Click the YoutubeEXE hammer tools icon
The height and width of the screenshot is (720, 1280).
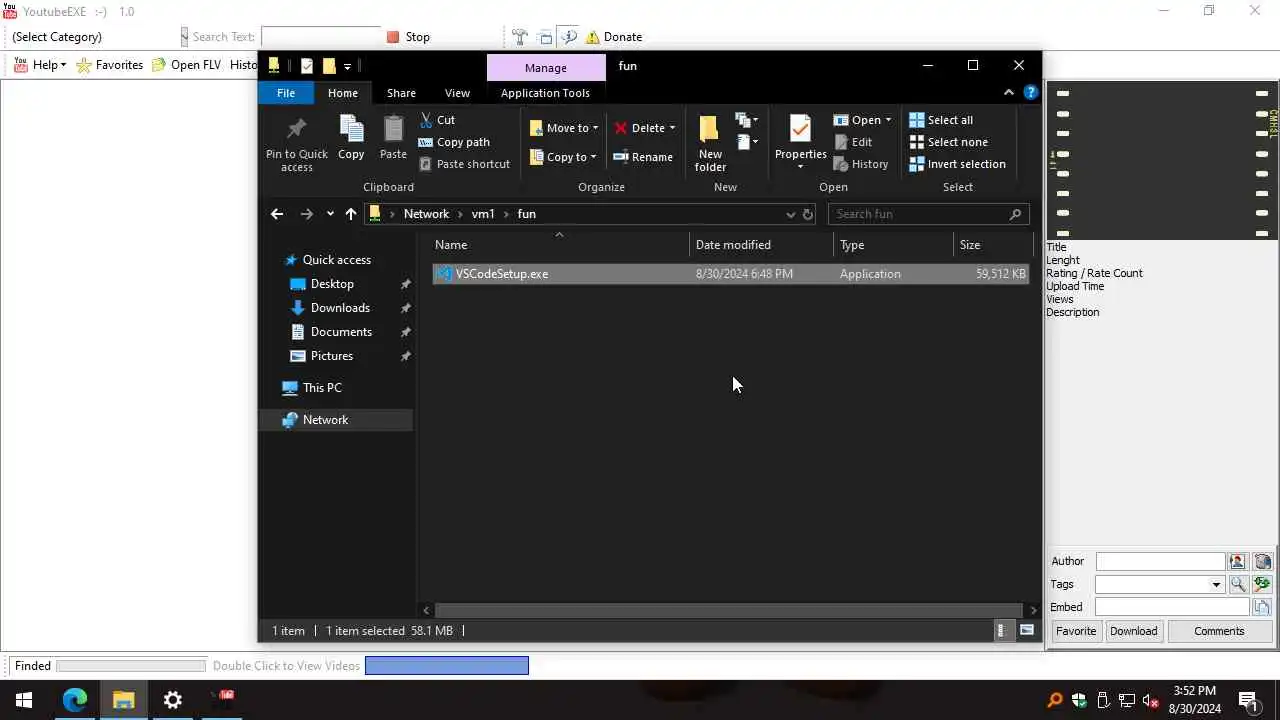[519, 37]
